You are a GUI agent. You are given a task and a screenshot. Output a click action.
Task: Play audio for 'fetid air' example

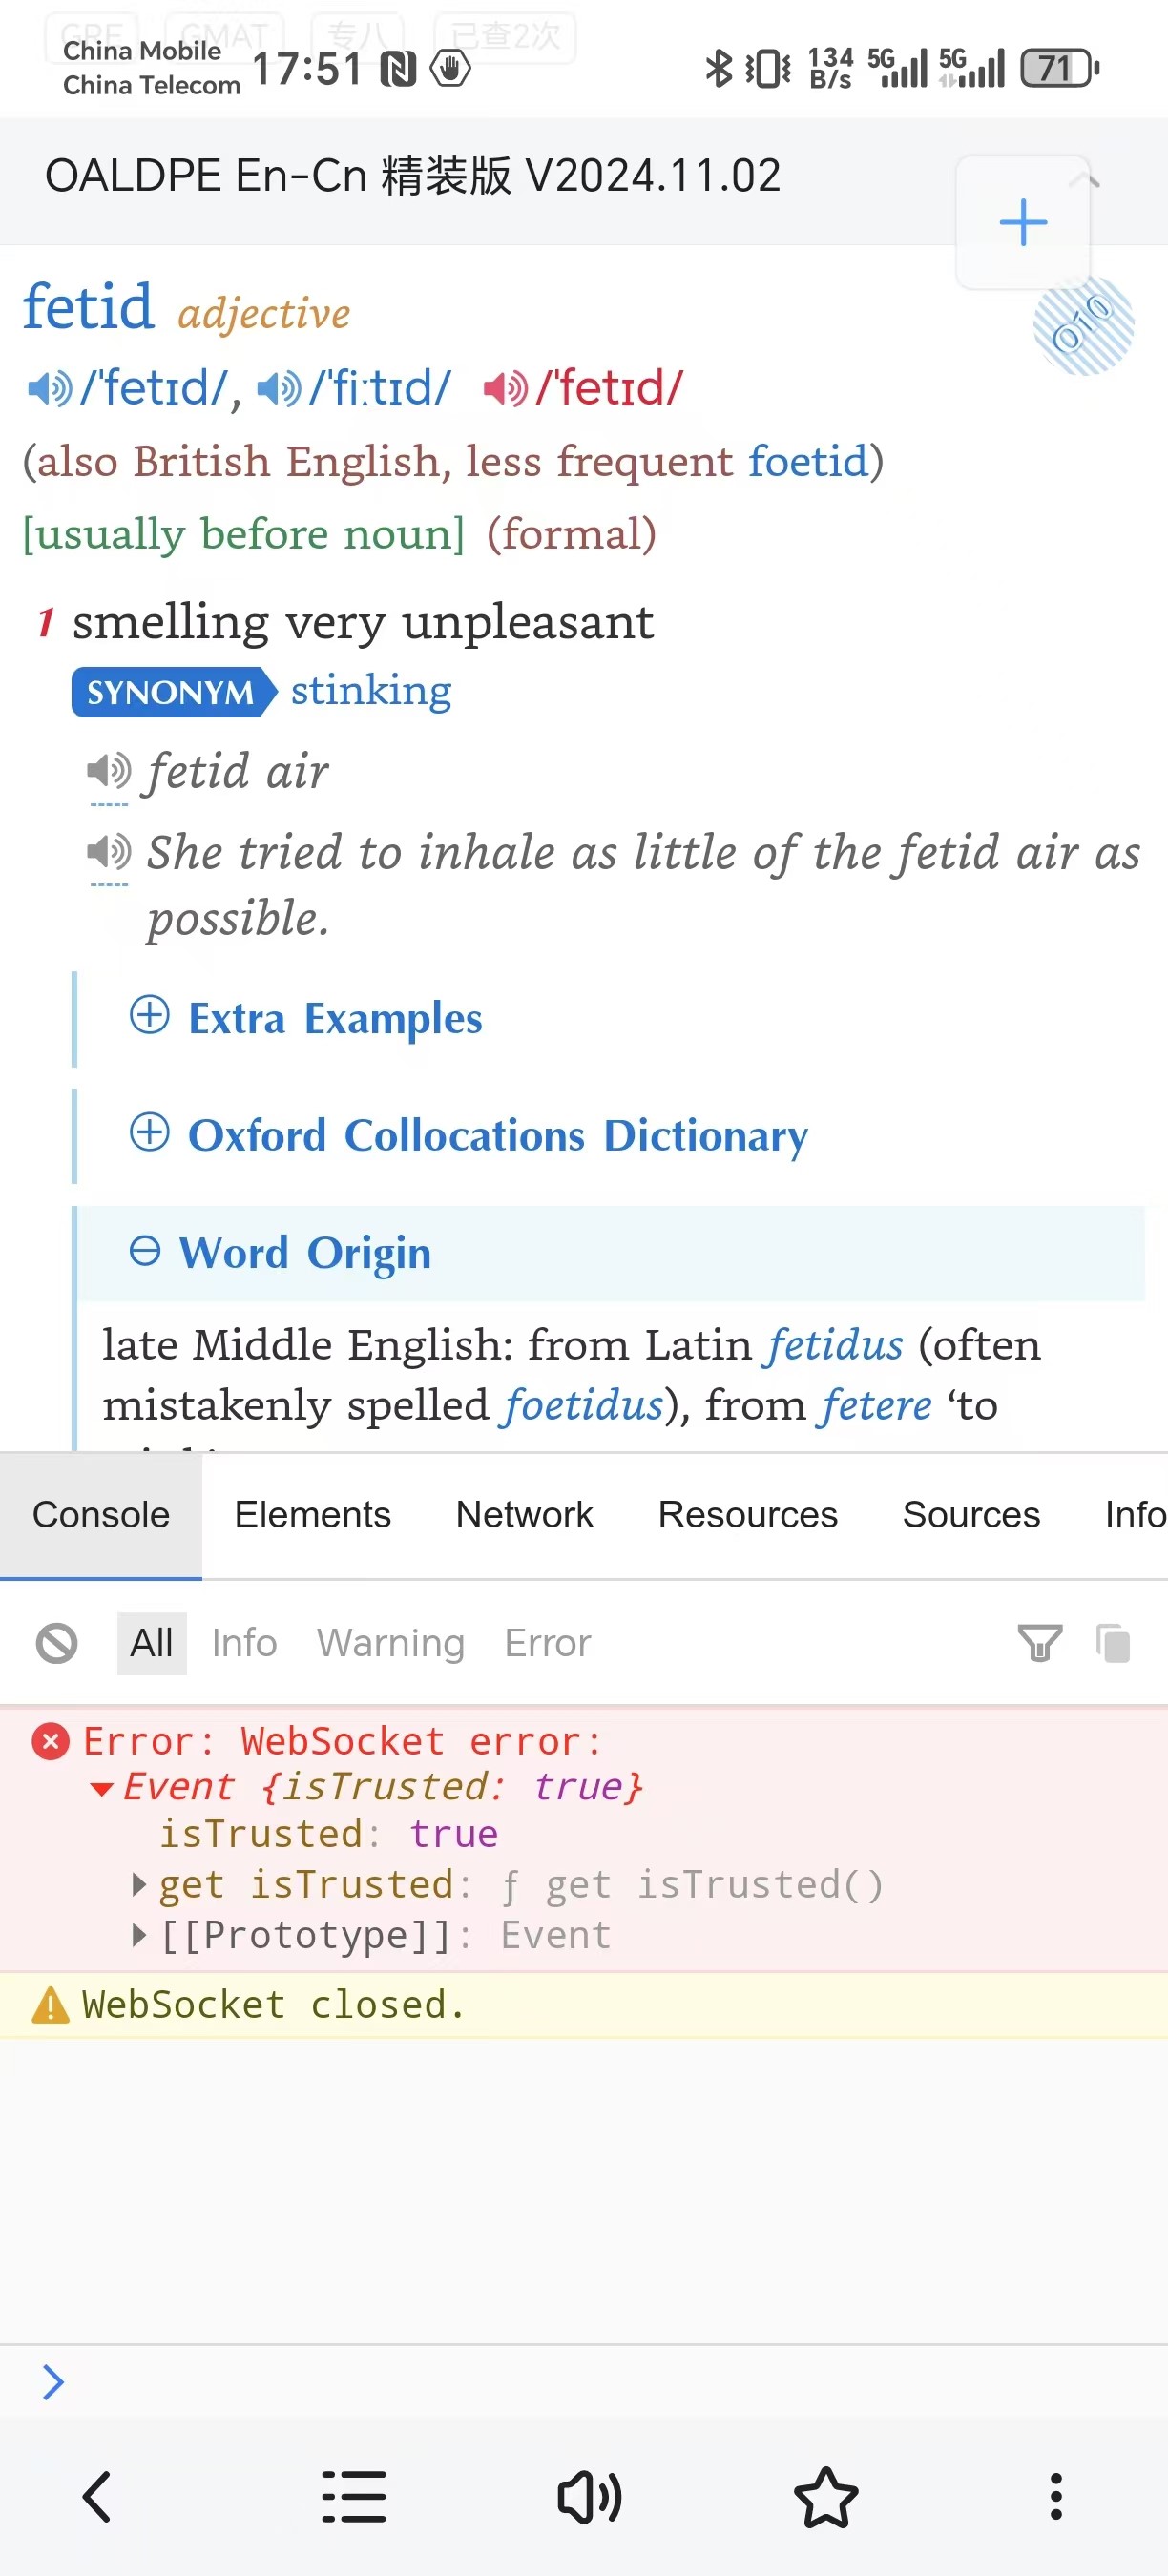[x=109, y=771]
